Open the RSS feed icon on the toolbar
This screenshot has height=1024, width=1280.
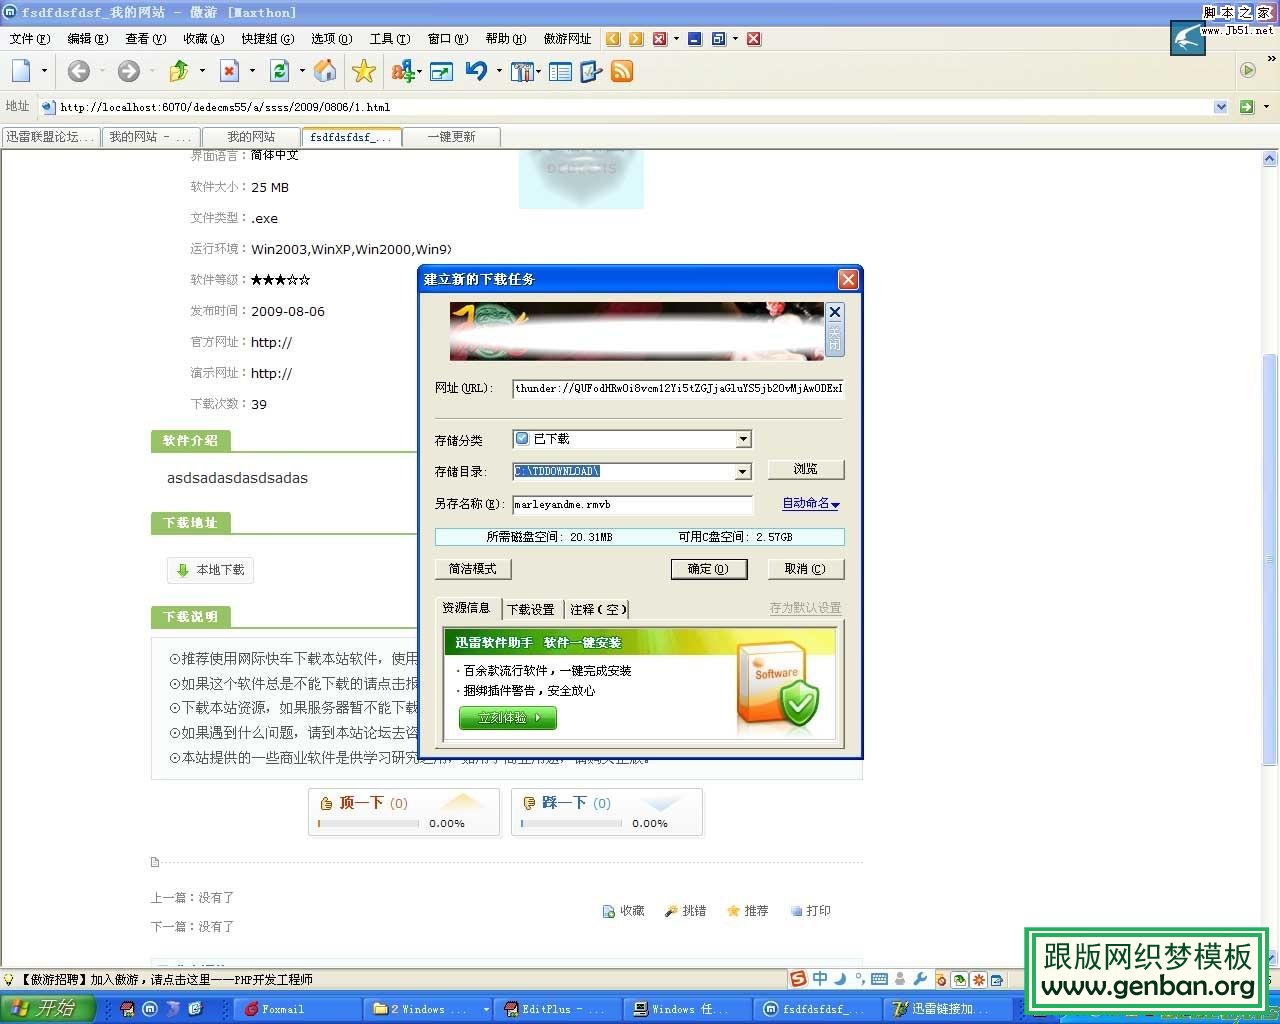click(622, 71)
